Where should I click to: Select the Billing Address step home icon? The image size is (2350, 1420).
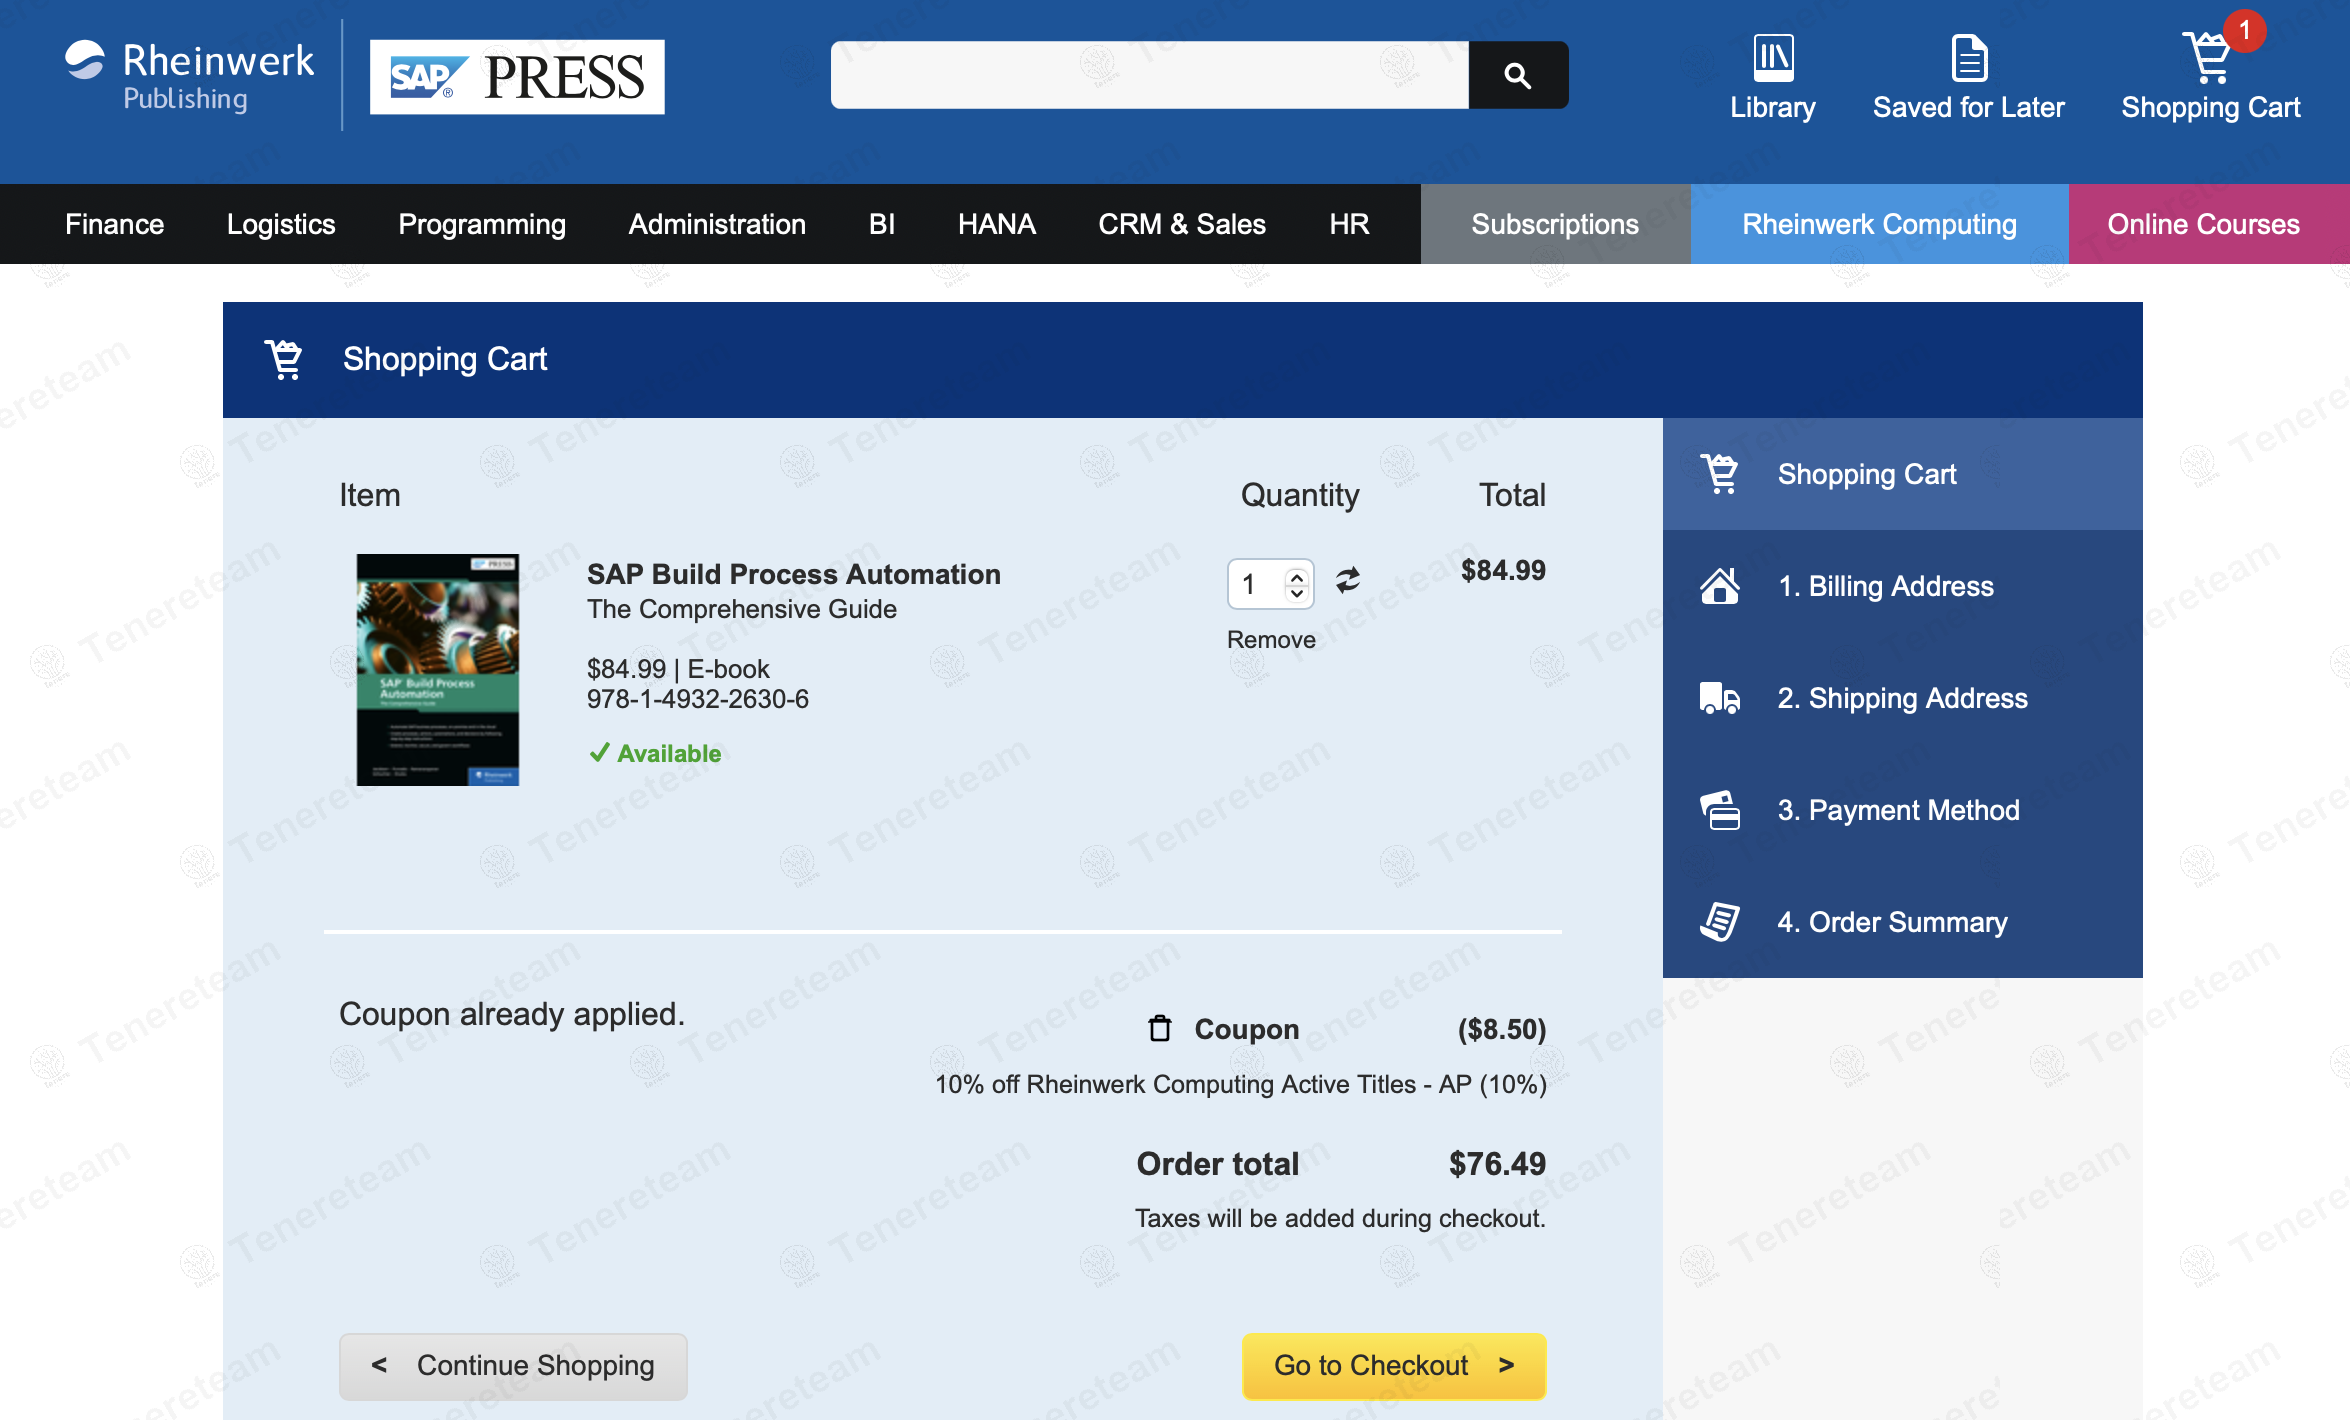(x=1719, y=586)
